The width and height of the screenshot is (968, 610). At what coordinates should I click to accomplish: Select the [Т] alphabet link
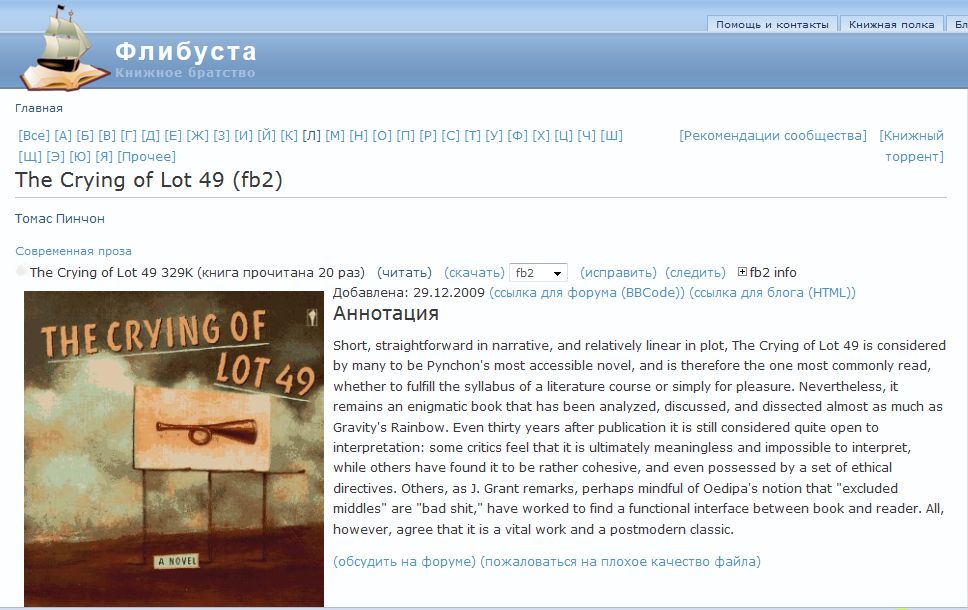pyautogui.click(x=472, y=135)
